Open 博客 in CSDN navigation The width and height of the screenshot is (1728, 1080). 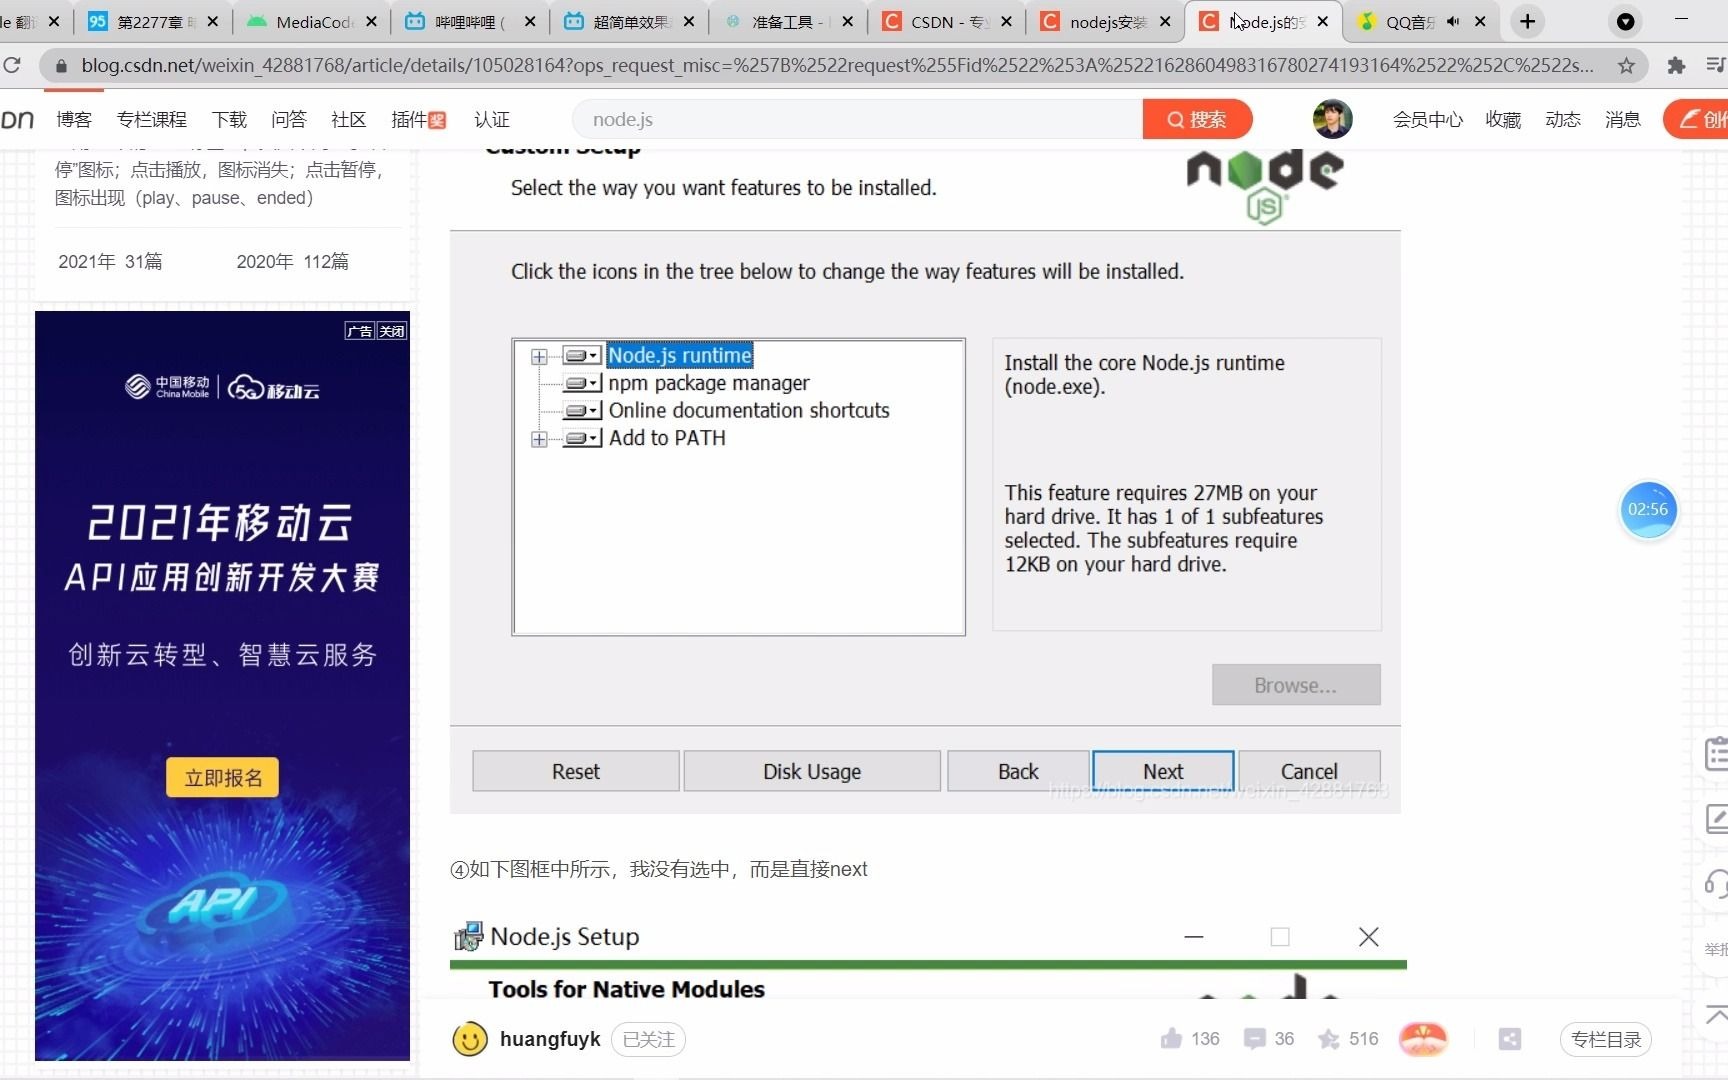74,120
